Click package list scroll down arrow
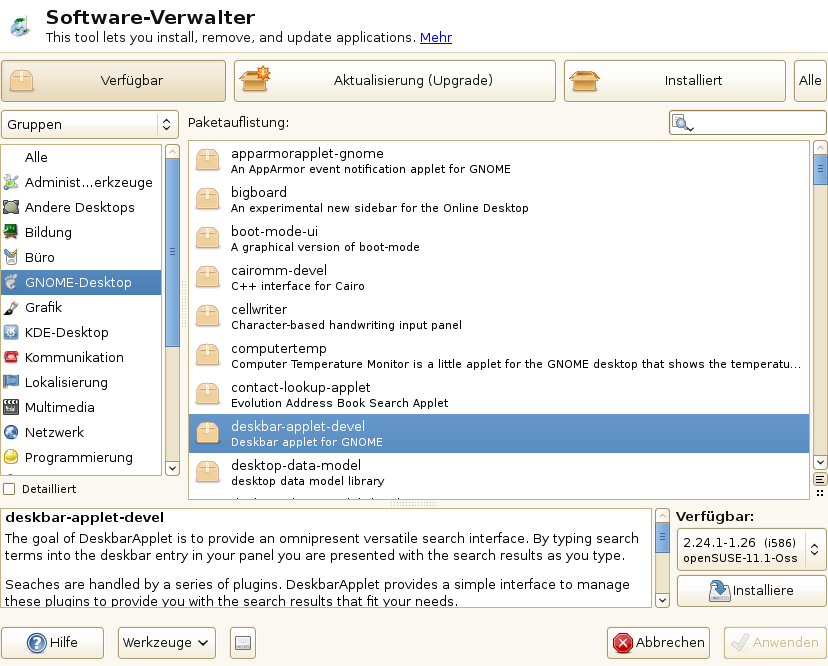This screenshot has height=666, width=828. tap(820, 463)
